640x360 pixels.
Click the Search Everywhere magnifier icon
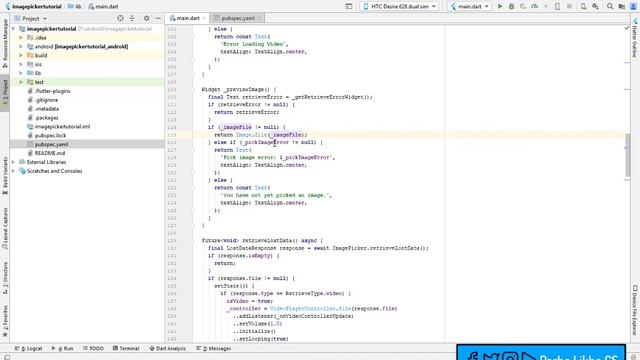610,7
